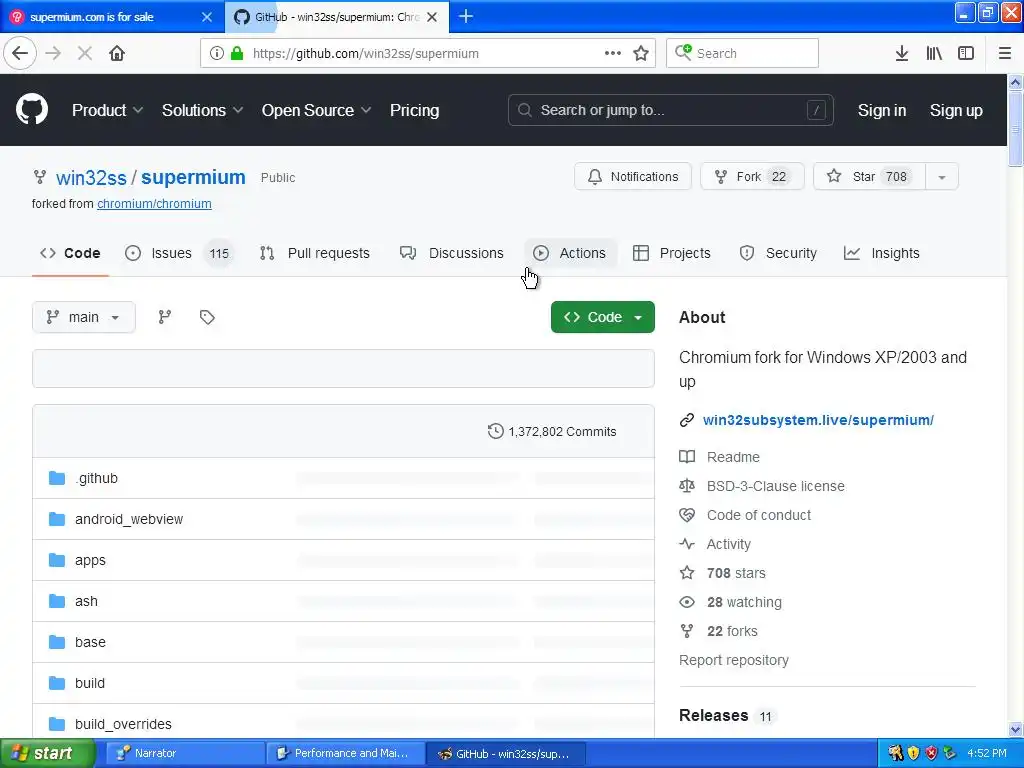This screenshot has width=1024, height=768.
Task: Show site information icon in address bar
Action: click(x=217, y=53)
